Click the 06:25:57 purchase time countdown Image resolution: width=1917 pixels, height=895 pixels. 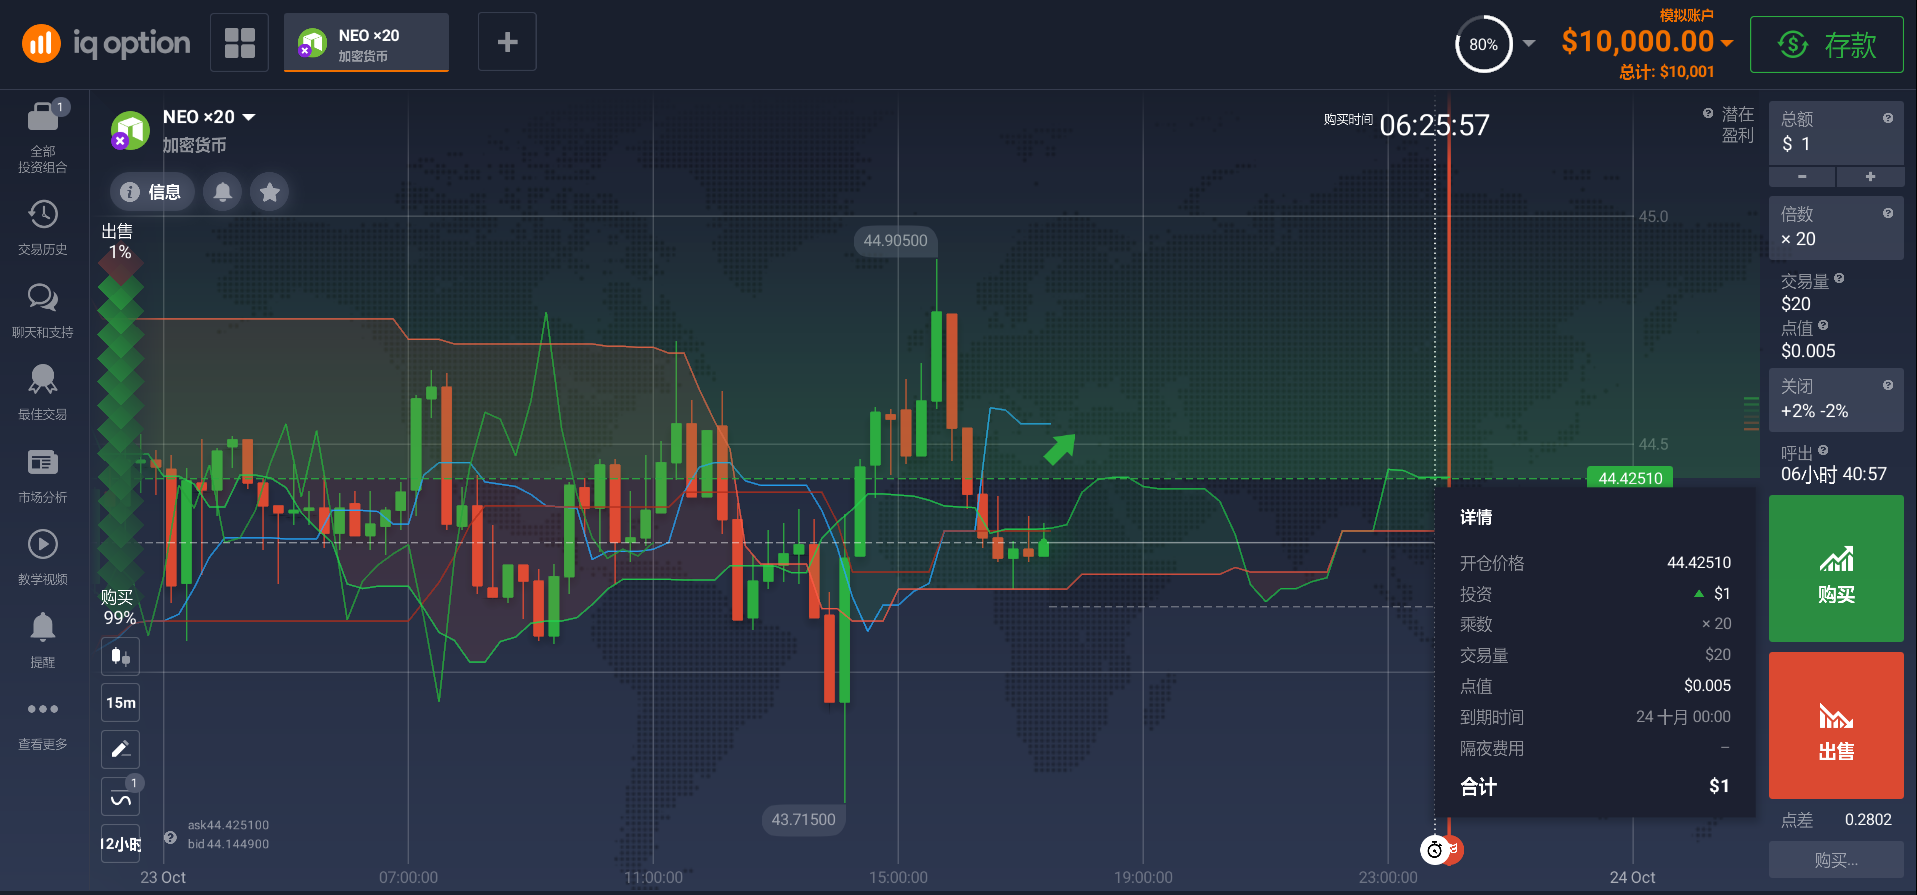[x=1434, y=125]
